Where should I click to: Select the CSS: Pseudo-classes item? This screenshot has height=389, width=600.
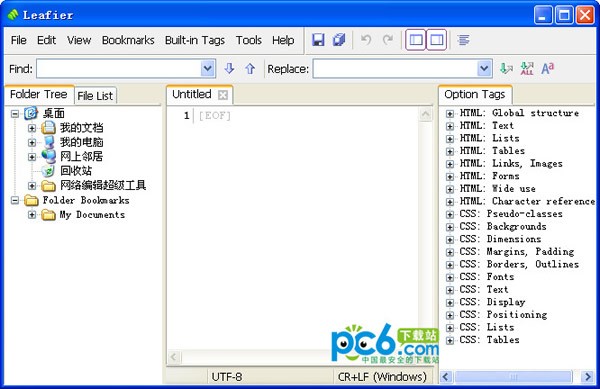(x=511, y=214)
